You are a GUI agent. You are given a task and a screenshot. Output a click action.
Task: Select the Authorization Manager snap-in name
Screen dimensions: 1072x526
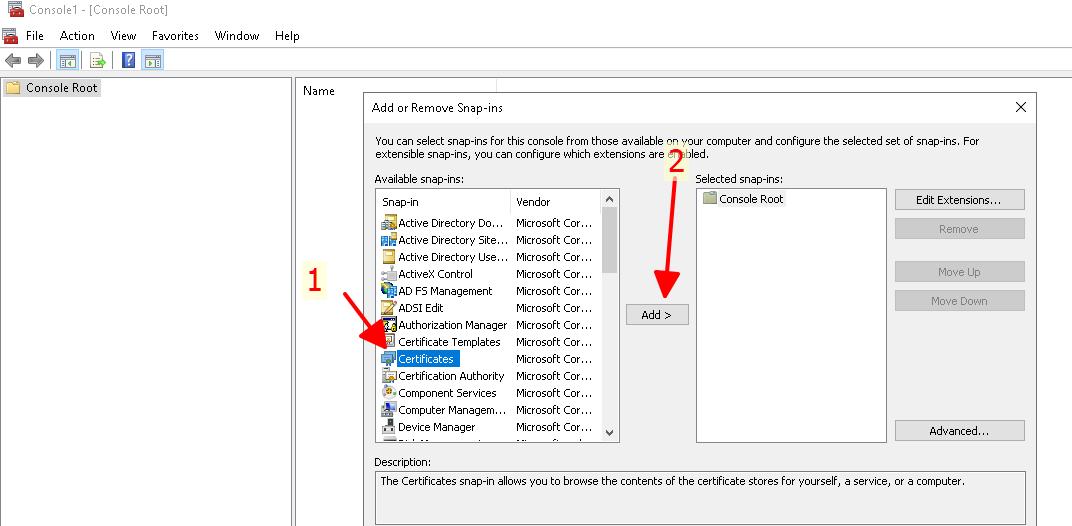coord(453,325)
